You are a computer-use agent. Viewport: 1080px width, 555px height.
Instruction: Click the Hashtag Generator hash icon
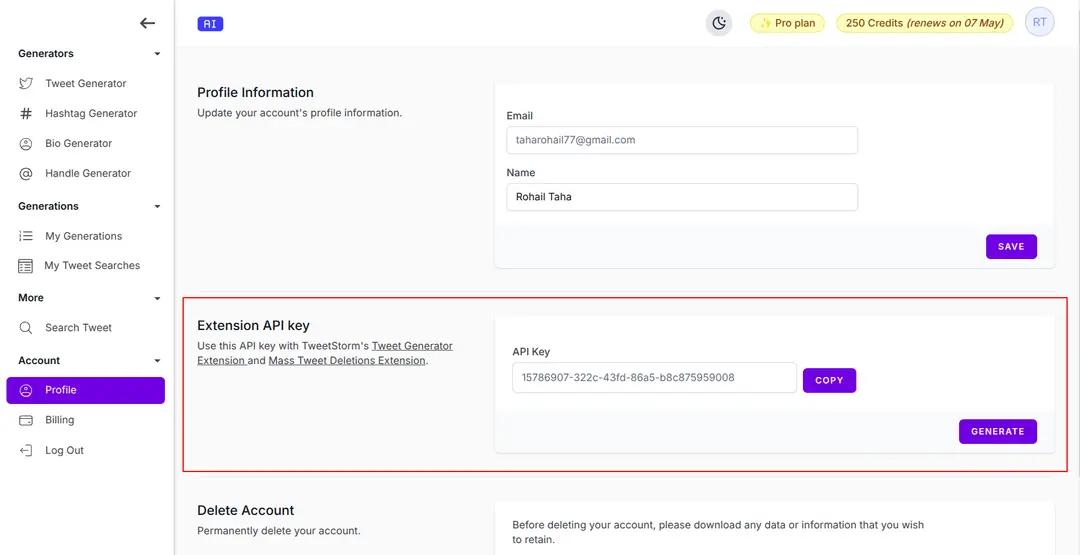(x=25, y=114)
